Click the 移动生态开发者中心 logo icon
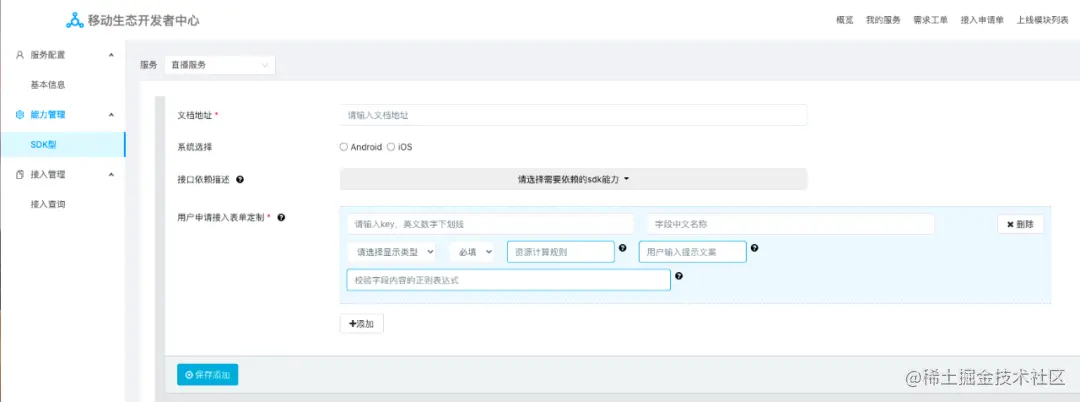 (74, 21)
